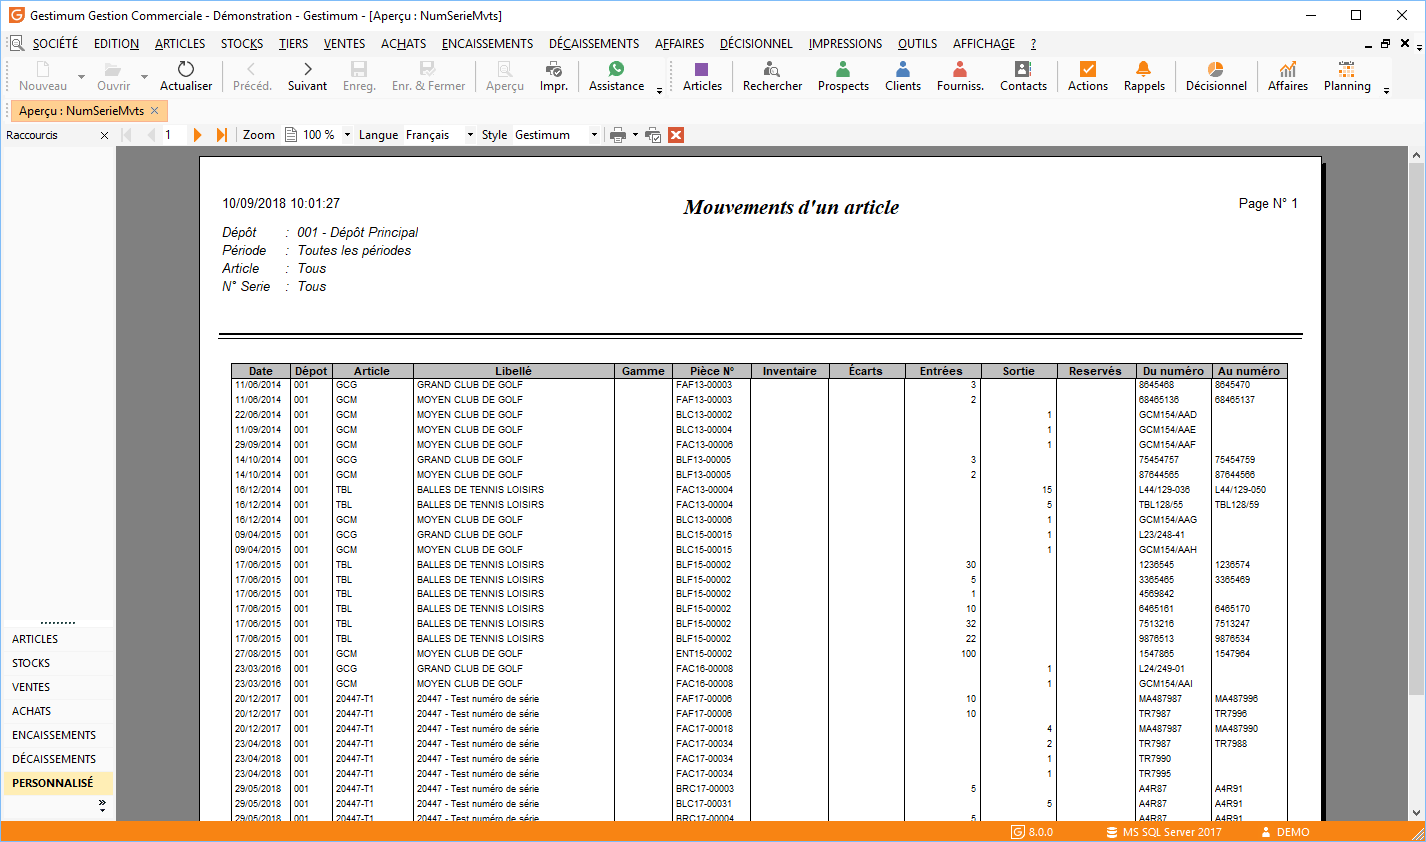1426x842 pixels.
Task: Open the Planning icon
Action: [x=1347, y=69]
